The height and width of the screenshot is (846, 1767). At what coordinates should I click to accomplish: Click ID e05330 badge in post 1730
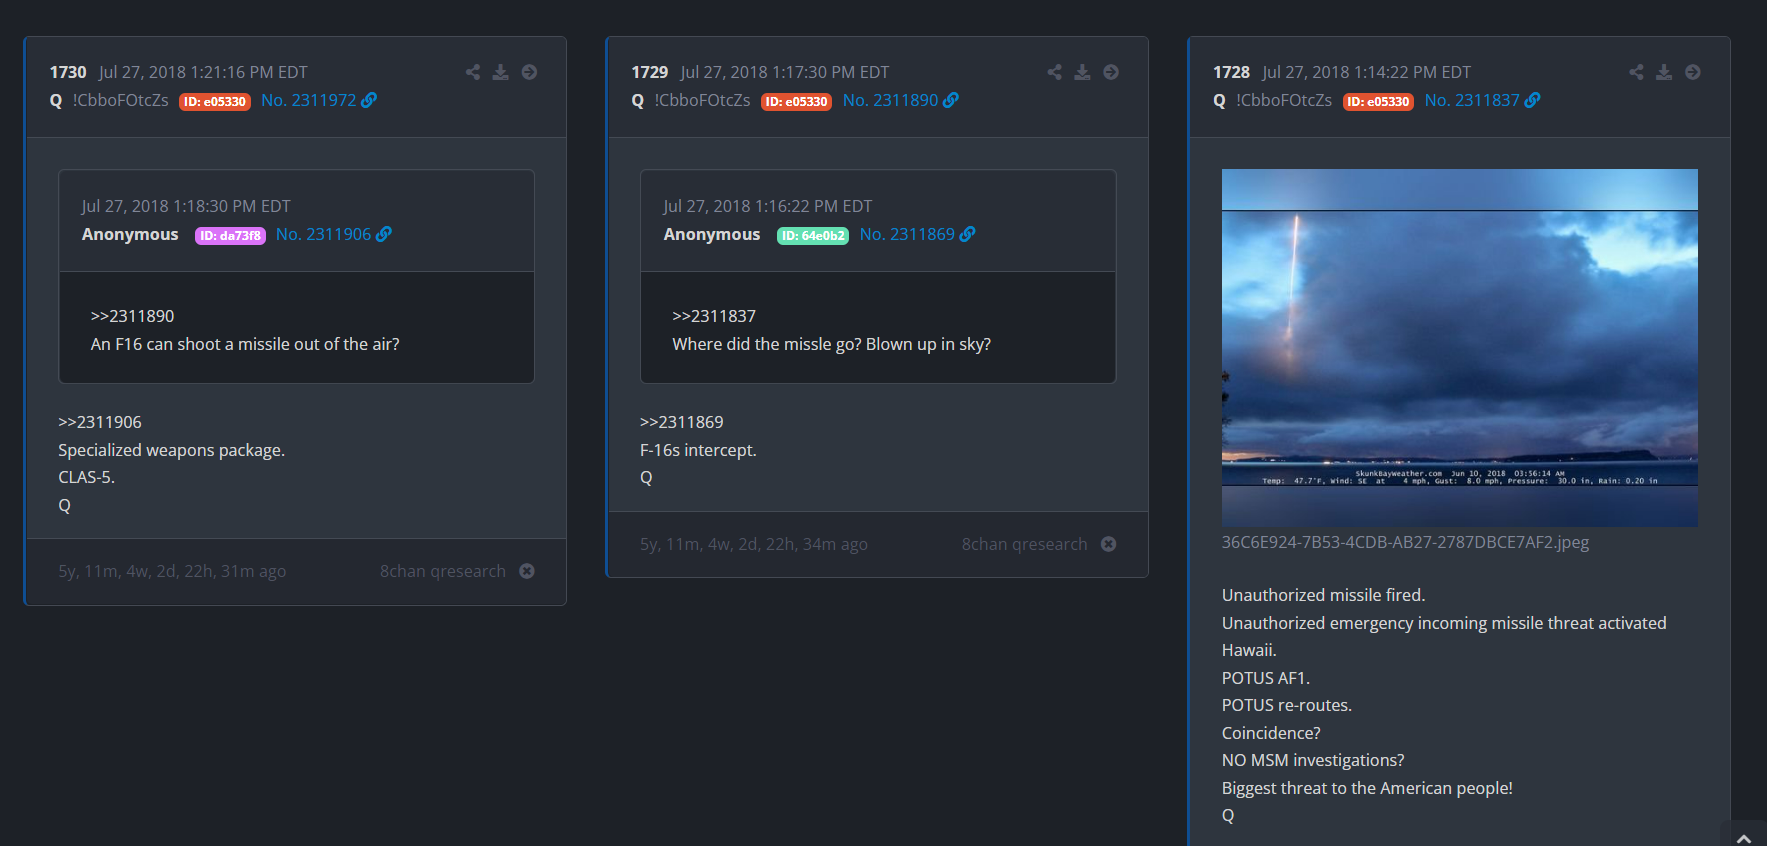coord(214,101)
